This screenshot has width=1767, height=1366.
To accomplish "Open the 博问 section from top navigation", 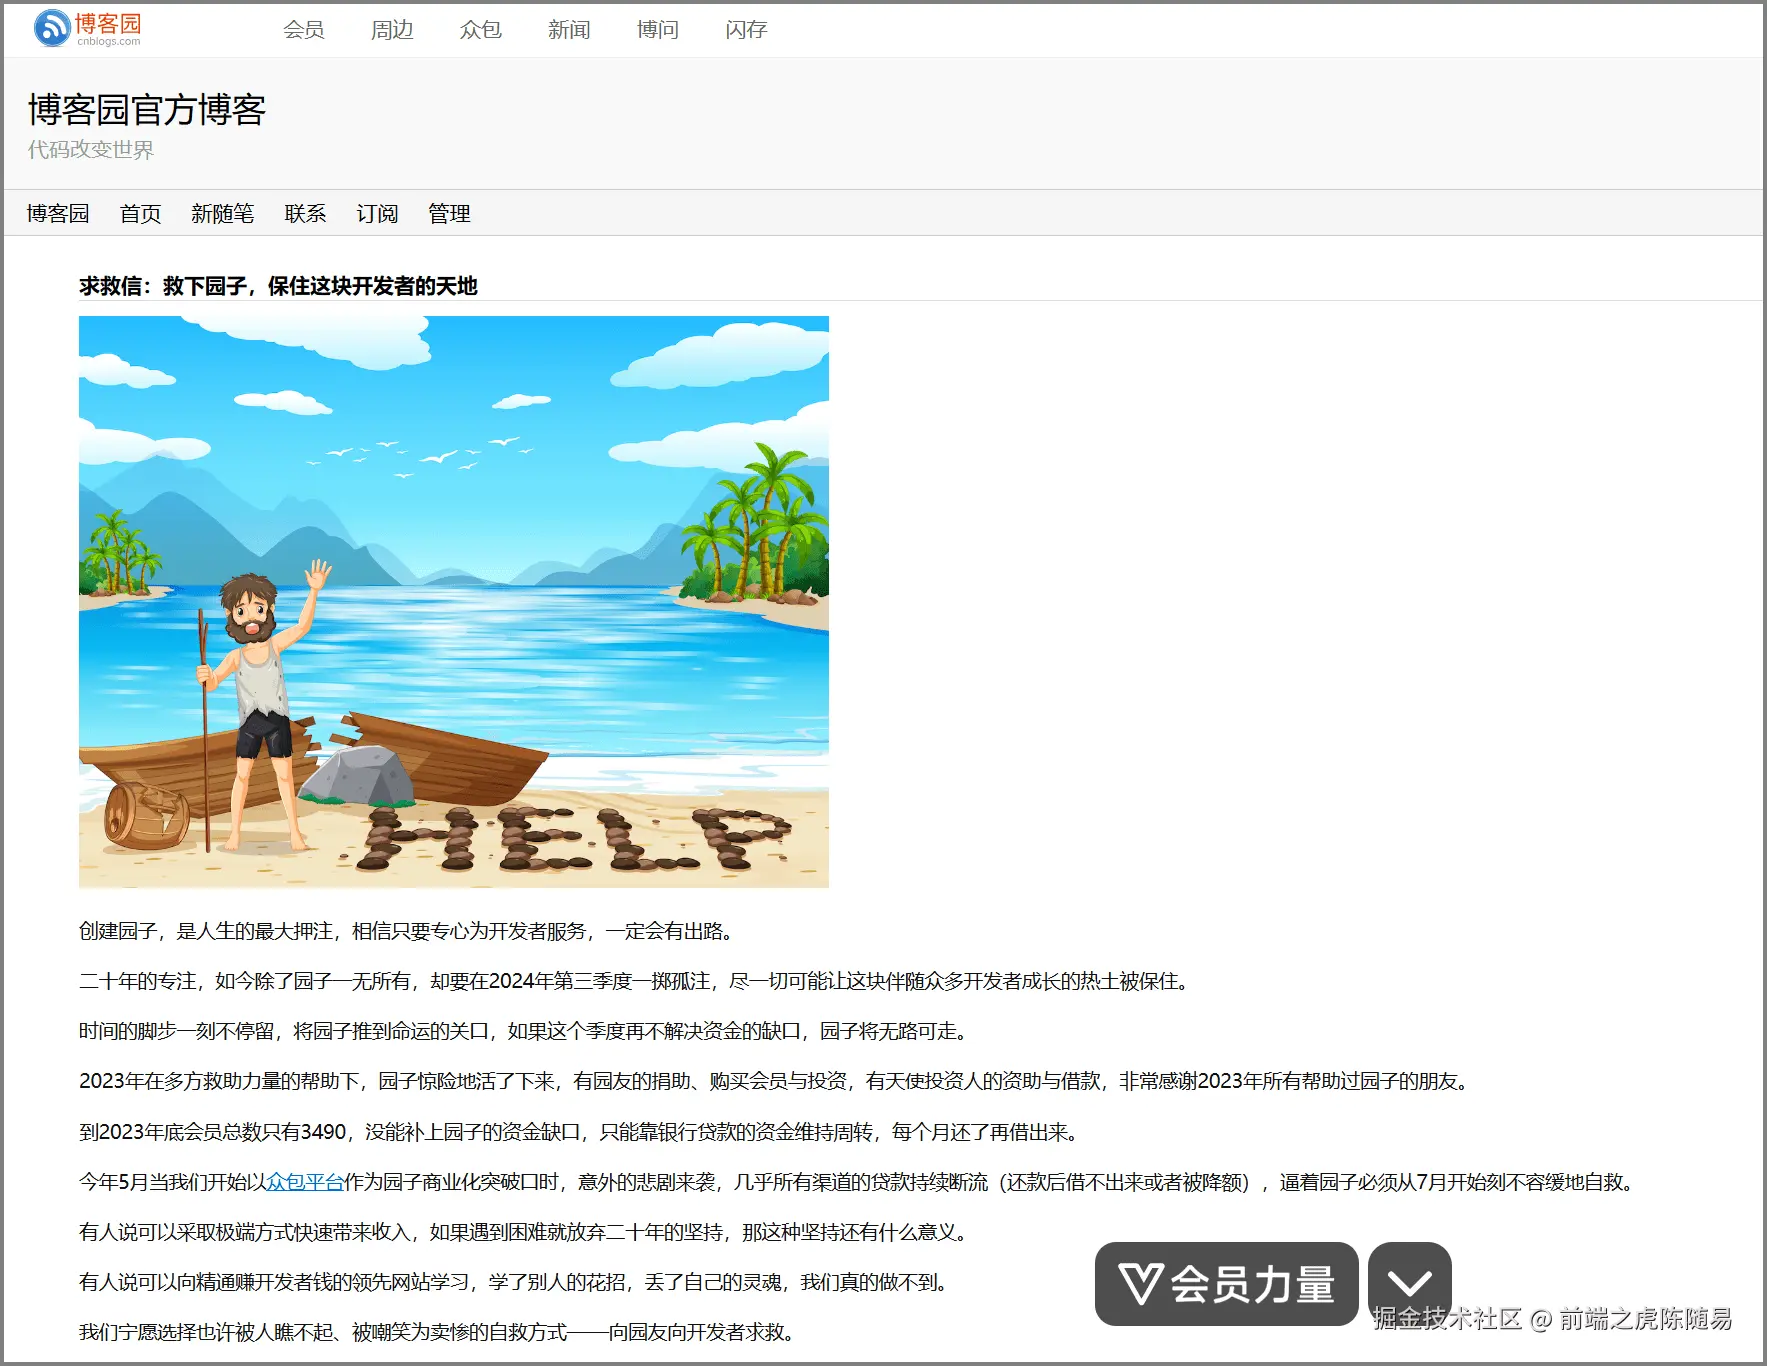I will 656,30.
